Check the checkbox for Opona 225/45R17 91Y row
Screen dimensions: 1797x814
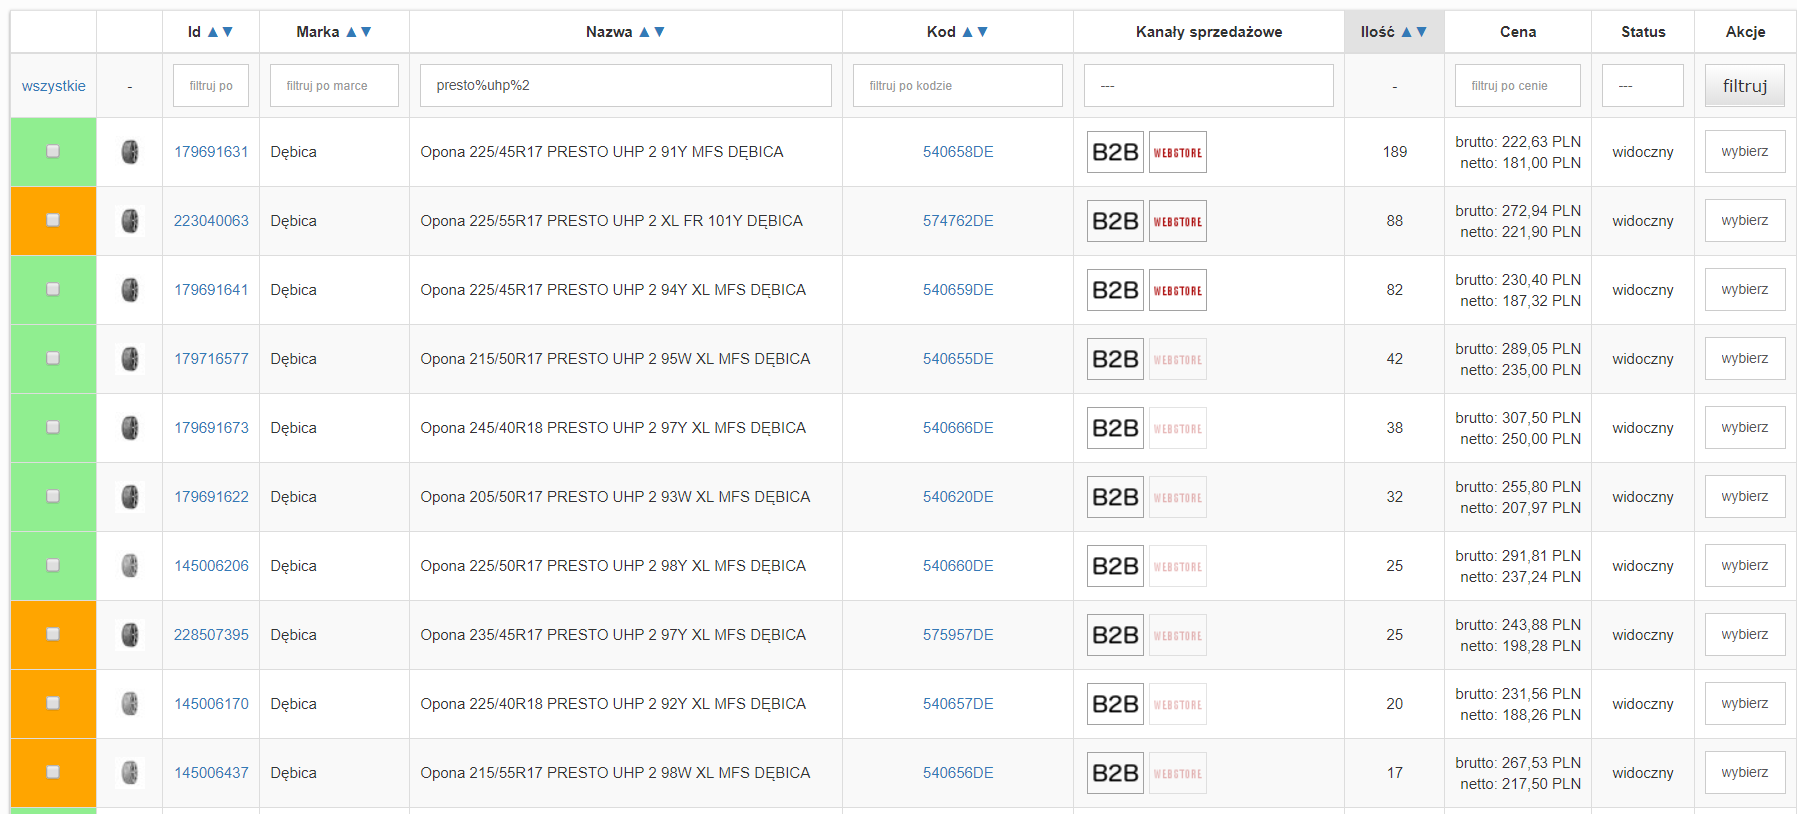point(53,152)
